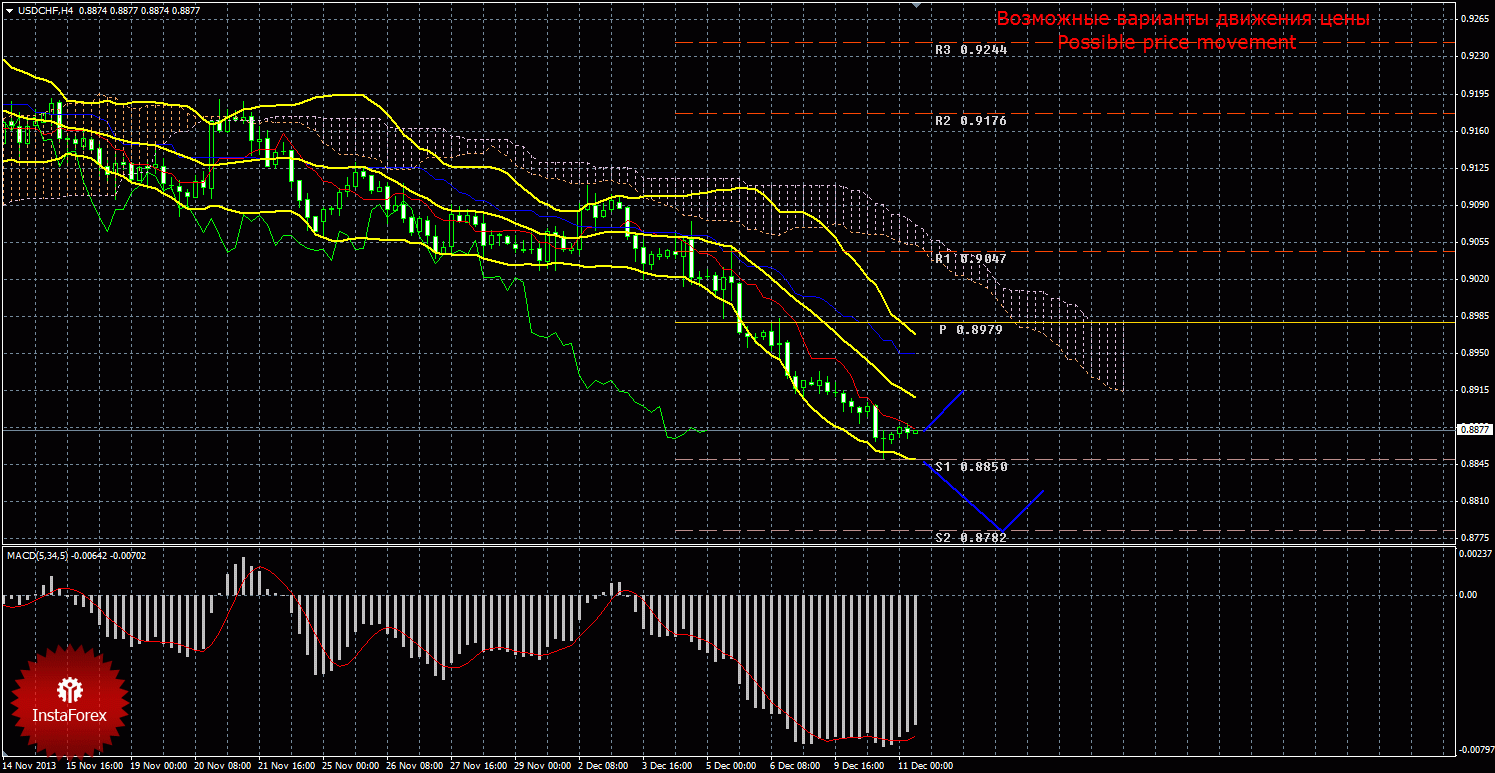The image size is (1495, 773).
Task: Click the 0.9265 price axis label
Action: (x=1474, y=19)
